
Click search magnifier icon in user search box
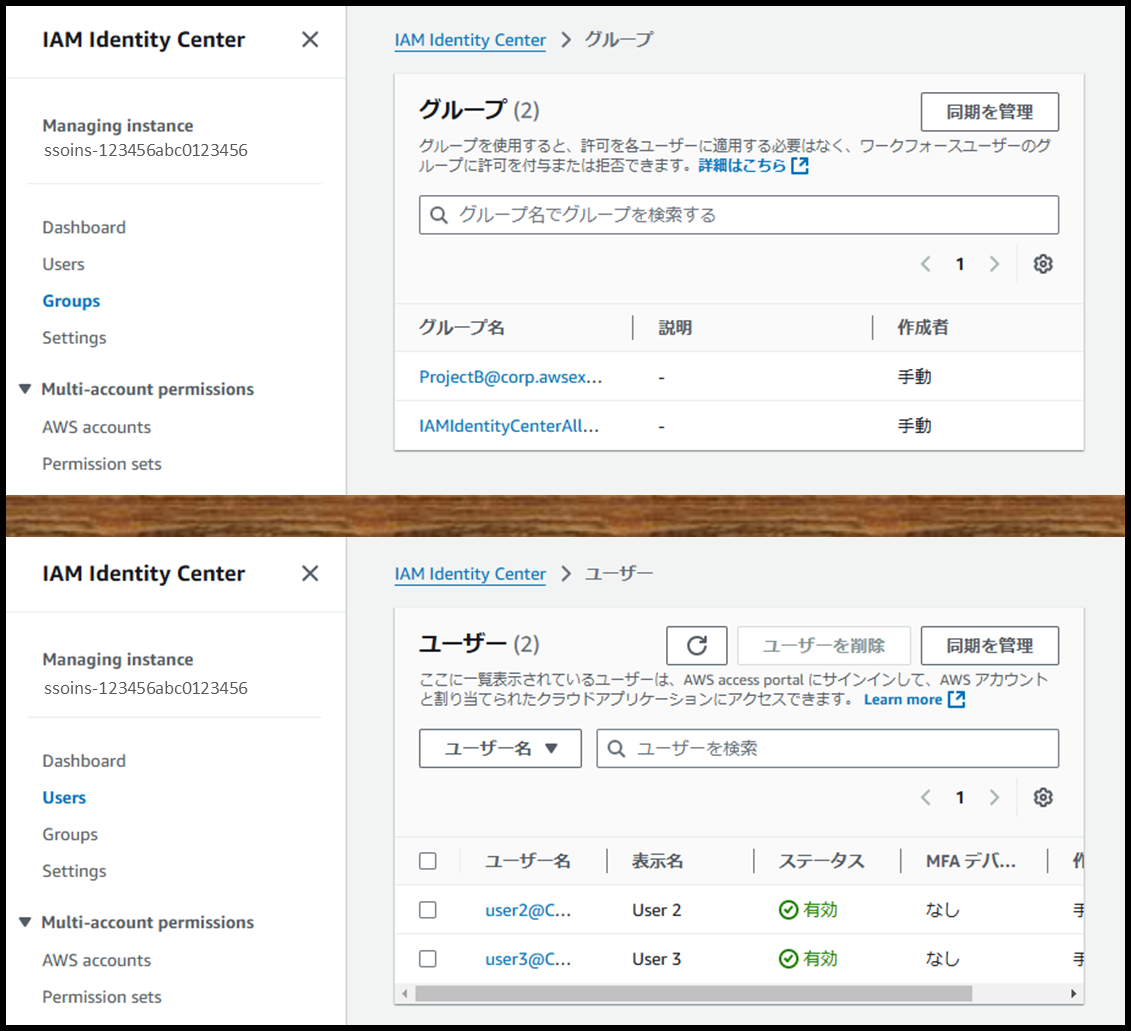tap(616, 748)
